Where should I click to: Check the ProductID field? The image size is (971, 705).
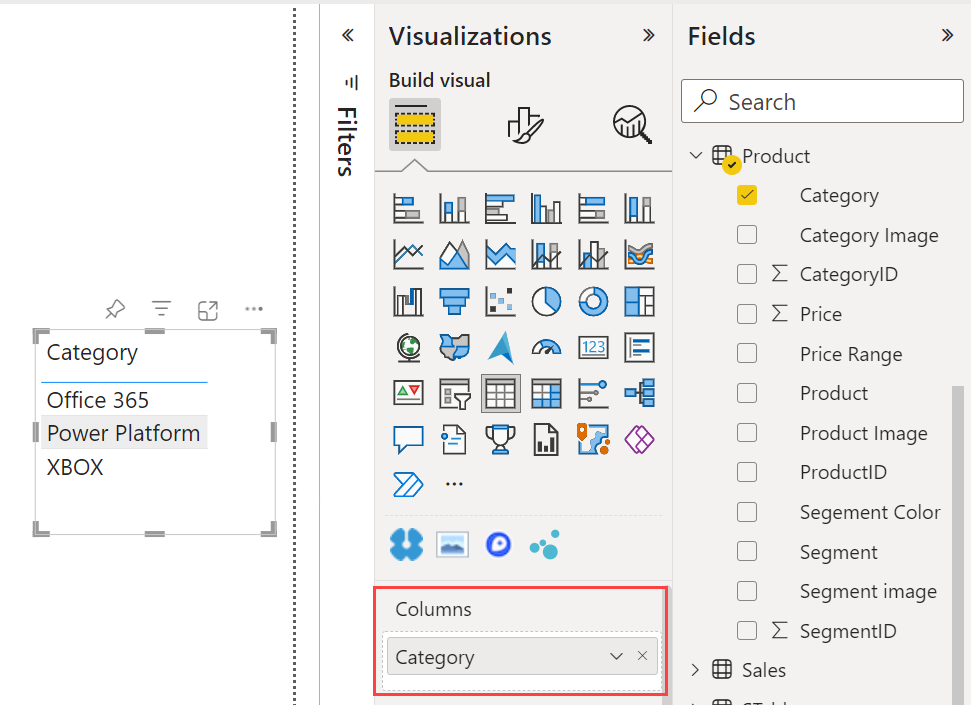coord(747,472)
